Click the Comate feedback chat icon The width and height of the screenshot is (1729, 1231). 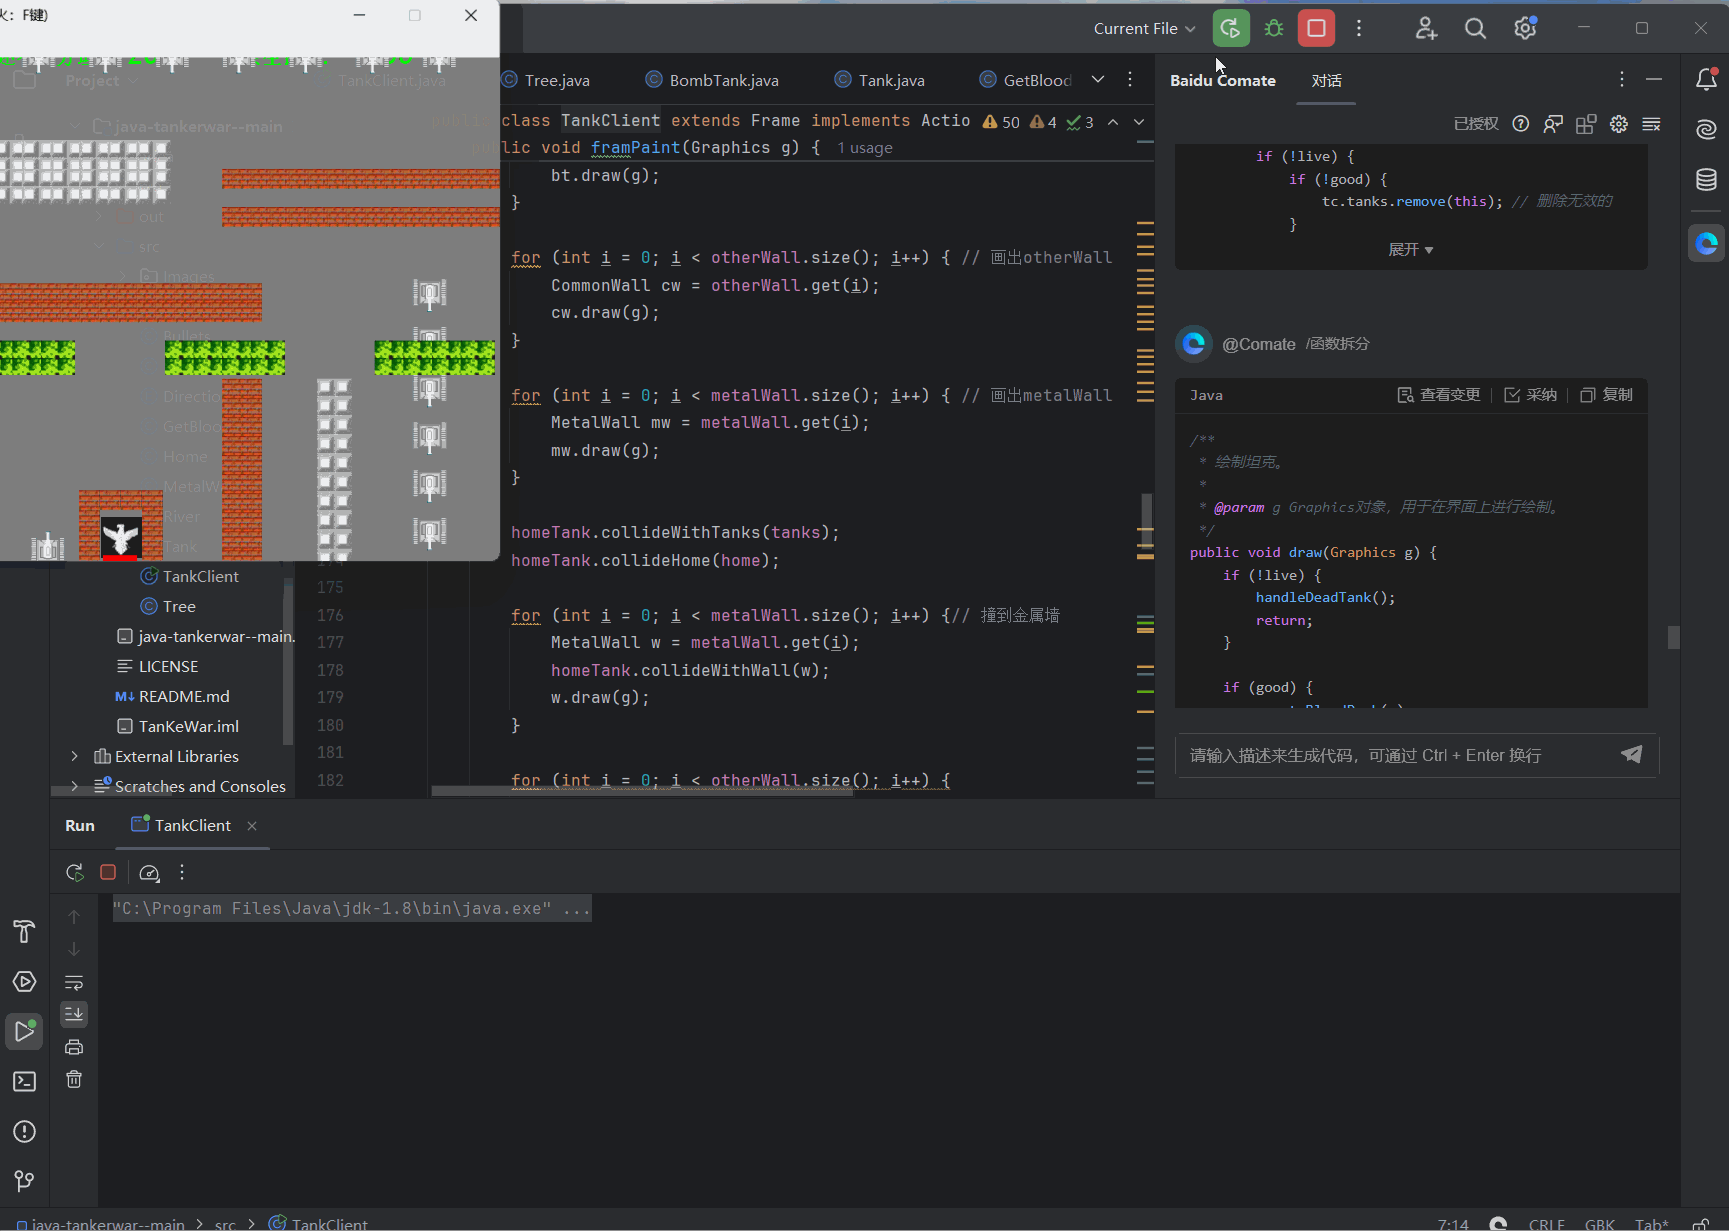(x=1553, y=124)
